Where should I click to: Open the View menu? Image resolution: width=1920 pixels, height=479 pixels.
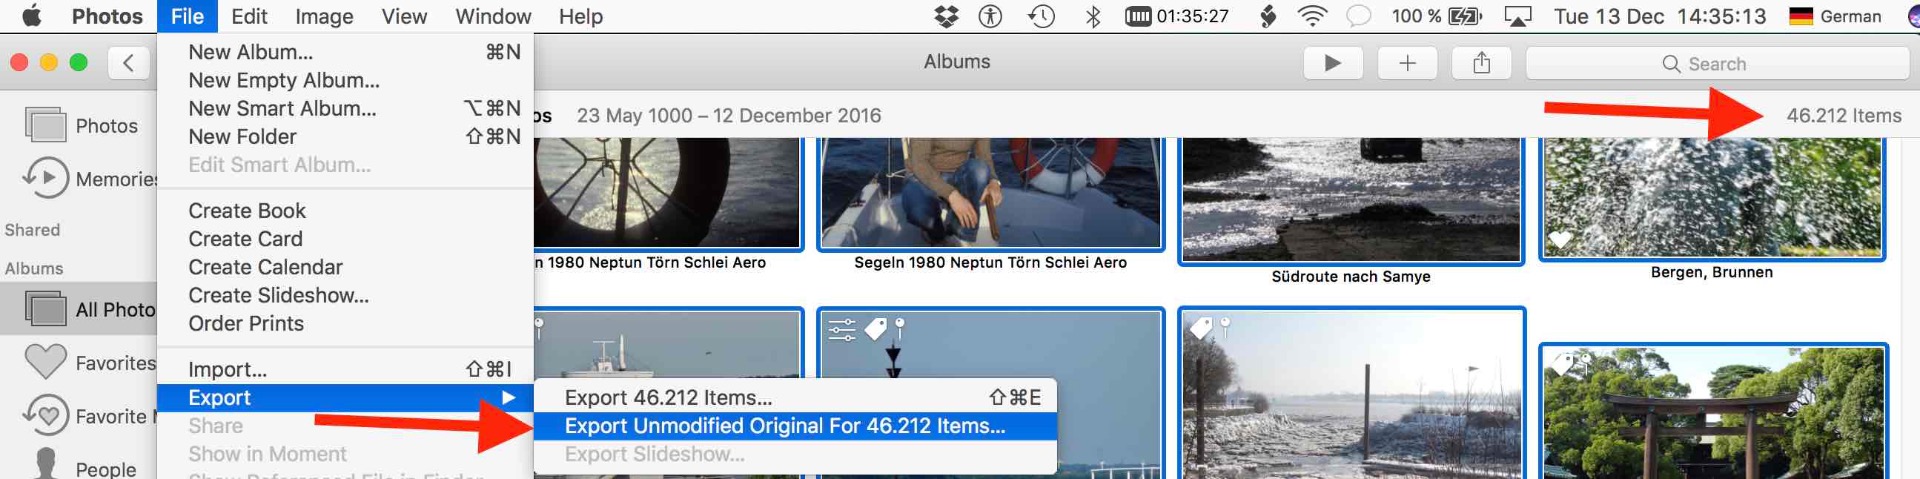(404, 16)
